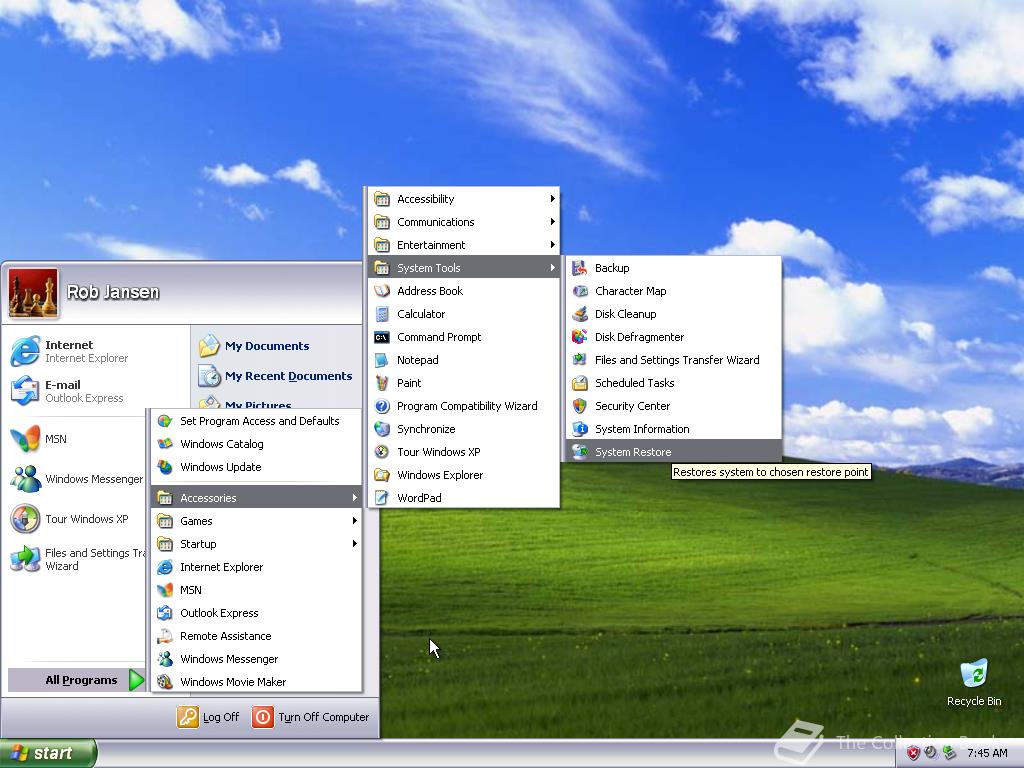Open the Notepad icon

pos(382,360)
